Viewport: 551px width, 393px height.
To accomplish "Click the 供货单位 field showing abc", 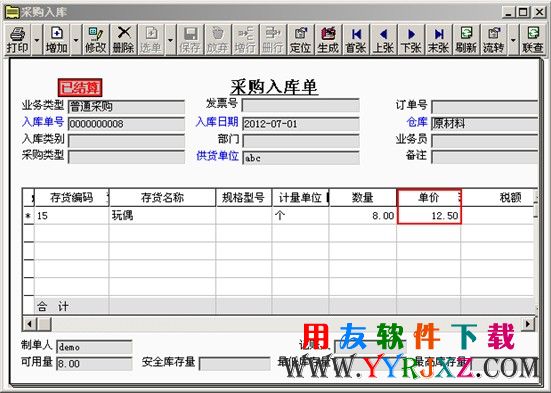I will pyautogui.click(x=301, y=158).
